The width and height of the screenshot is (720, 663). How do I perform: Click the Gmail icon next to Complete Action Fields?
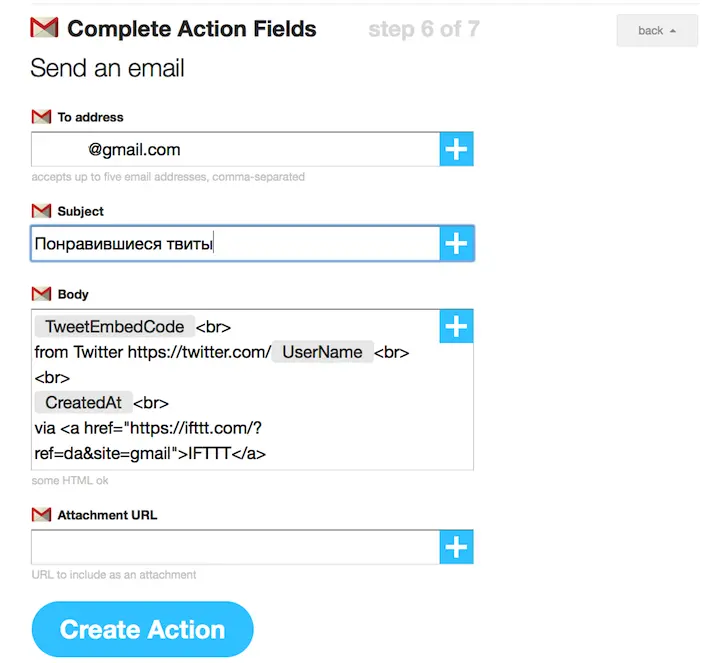point(44,28)
